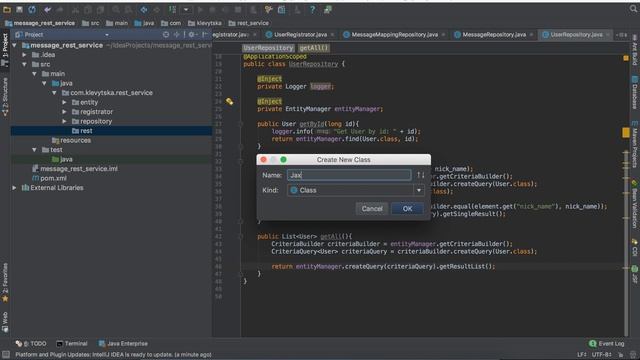
Task: Change line separator LF in status bar
Action: (x=582, y=355)
